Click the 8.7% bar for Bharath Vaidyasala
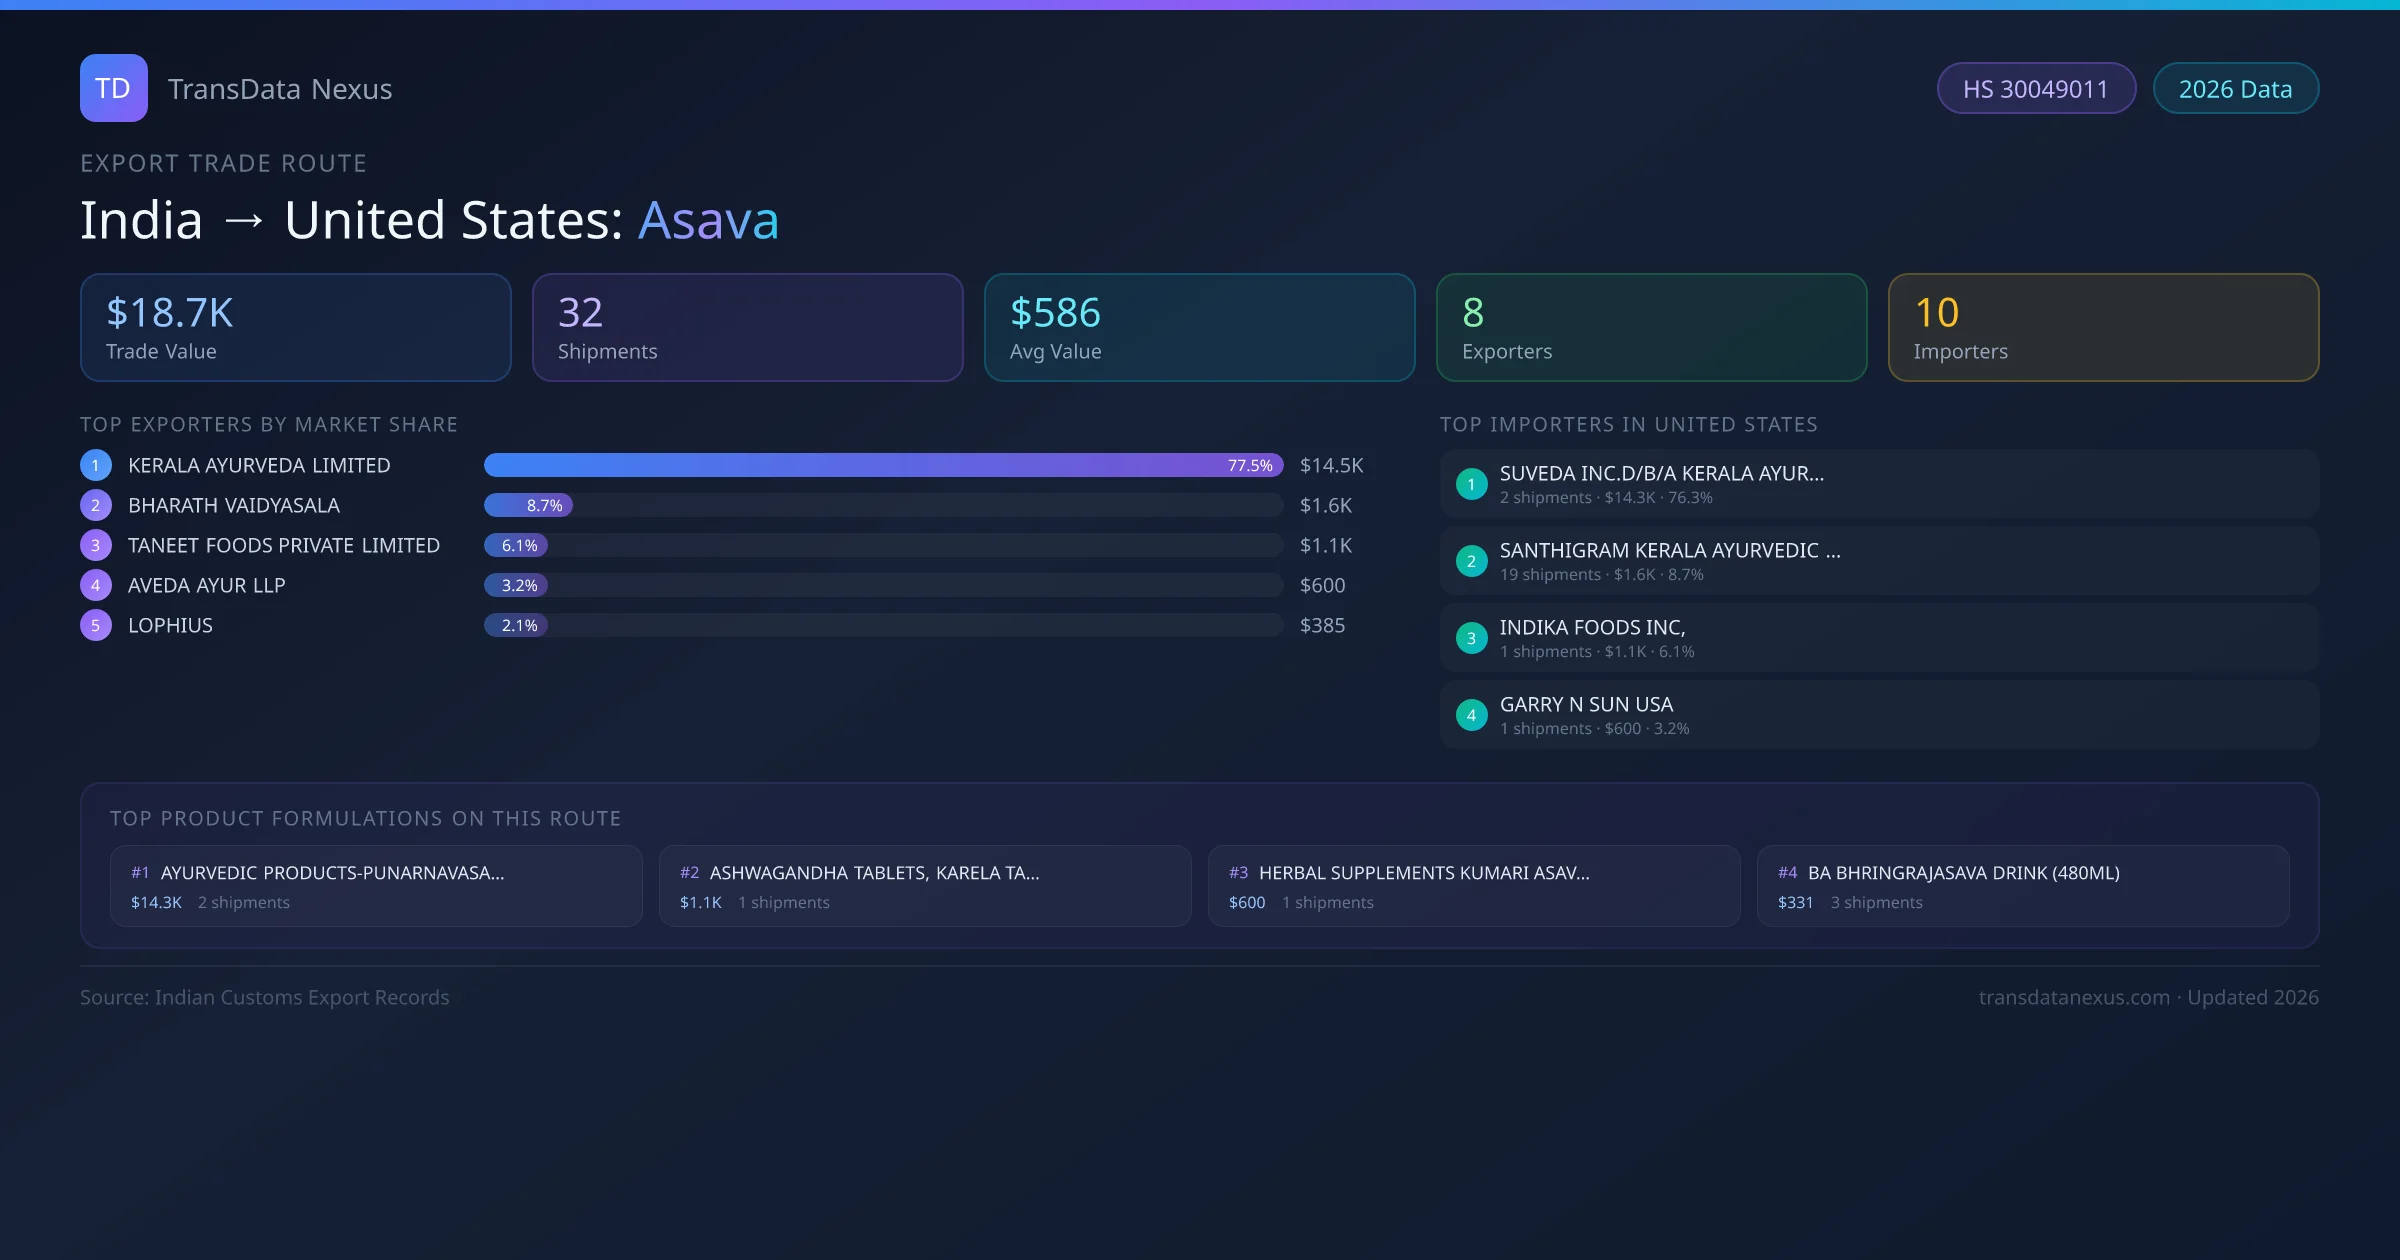The image size is (2400, 1260). (528, 505)
